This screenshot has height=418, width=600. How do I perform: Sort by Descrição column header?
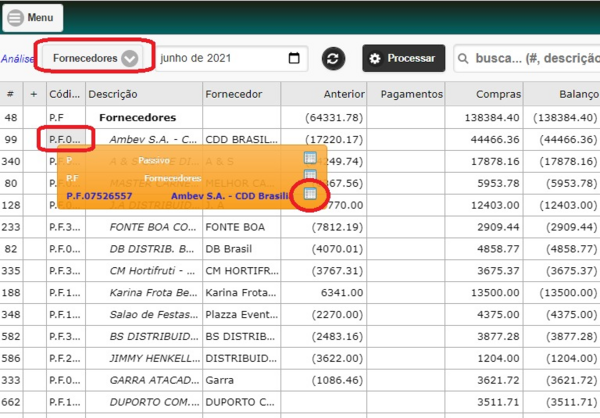(144, 94)
